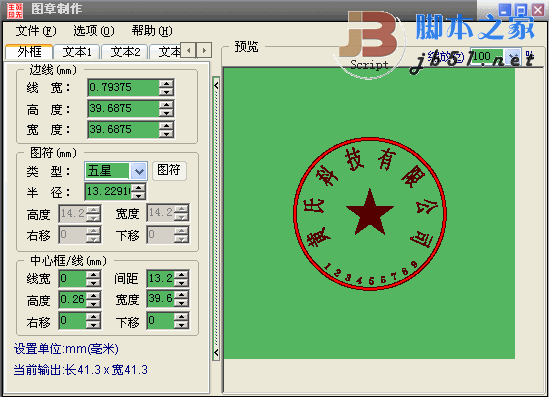549x397 pixels.
Task: Open the 文件(F) menu
Action: click(36, 31)
